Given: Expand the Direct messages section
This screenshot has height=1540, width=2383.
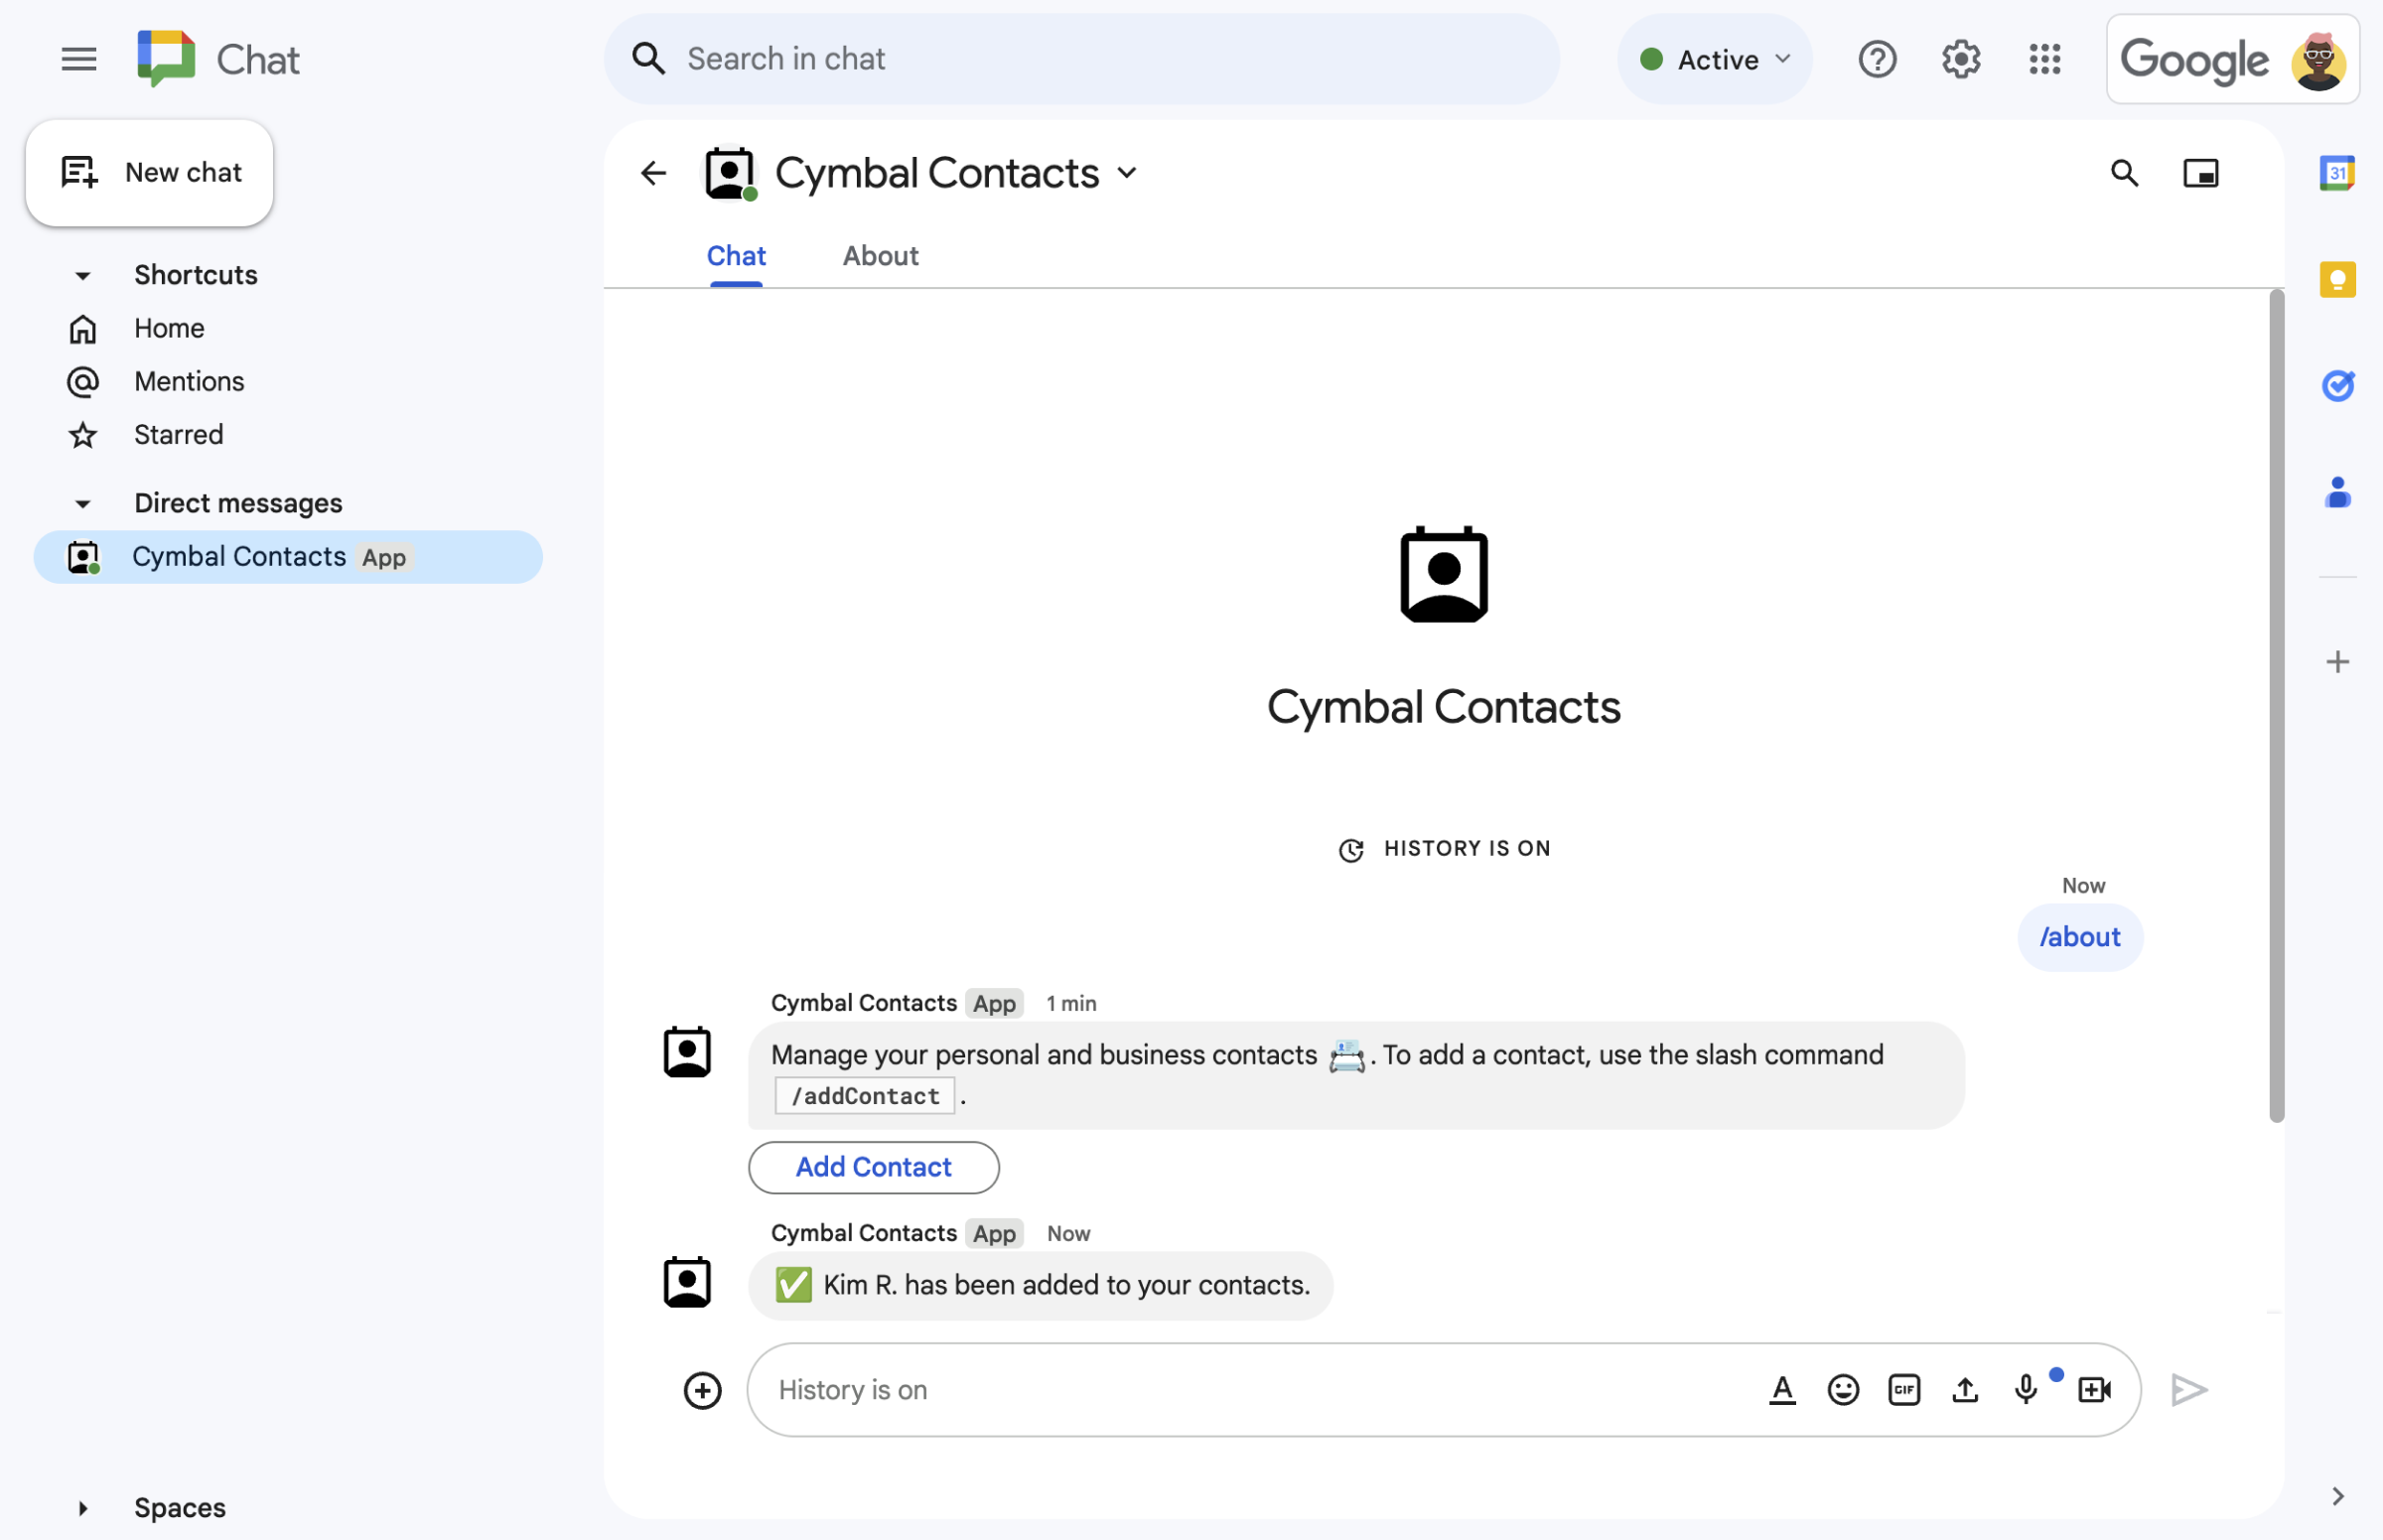Looking at the screenshot, I should tap(81, 501).
